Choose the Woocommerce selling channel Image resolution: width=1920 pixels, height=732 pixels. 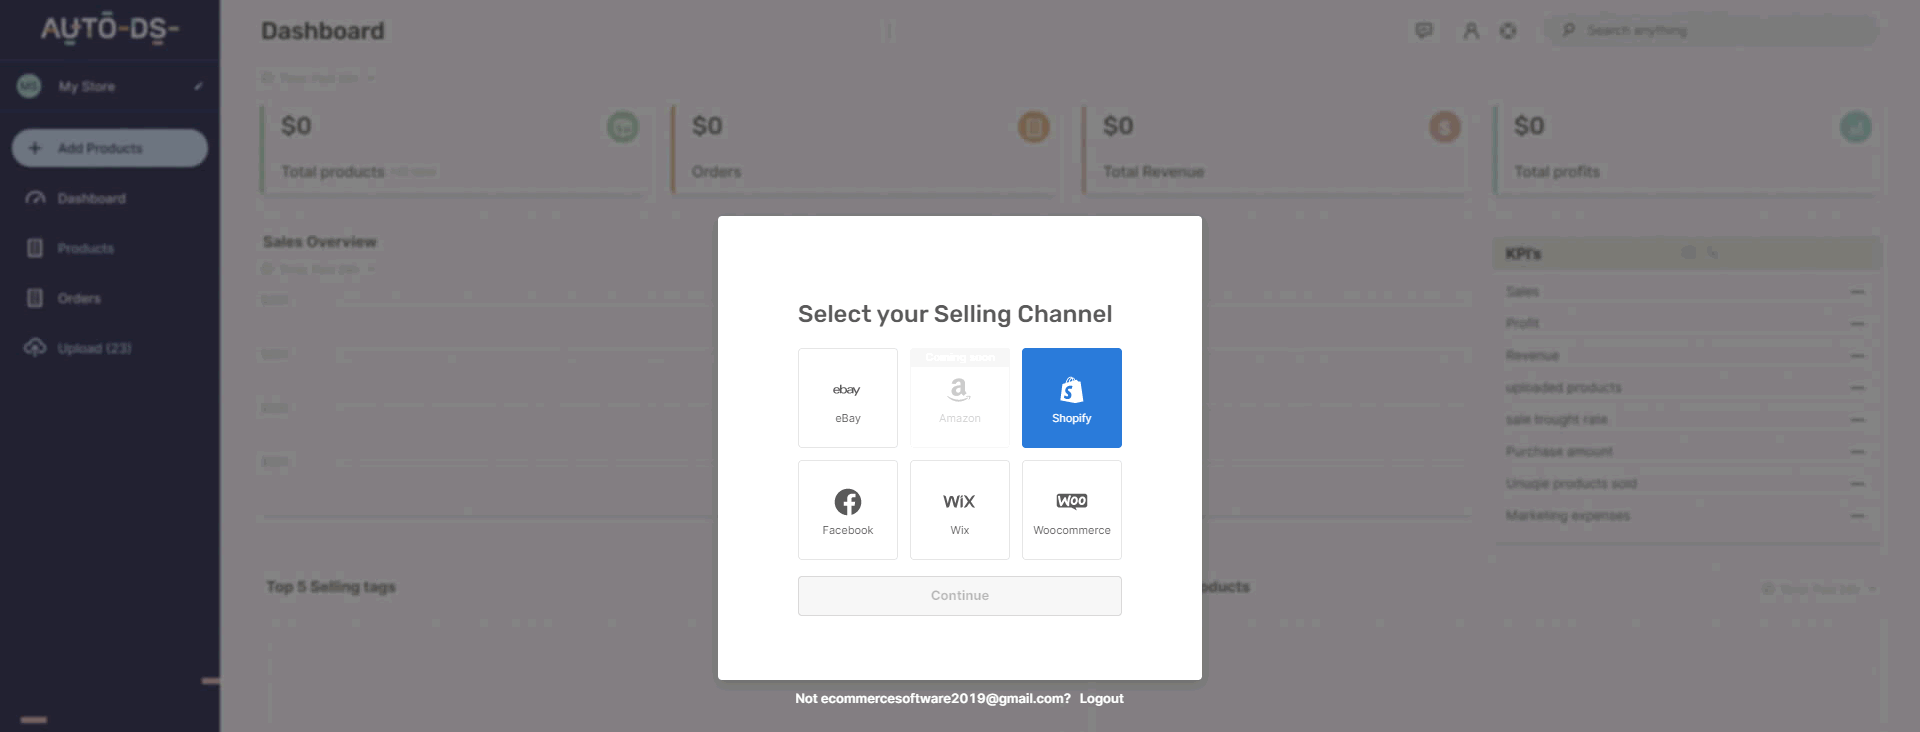tap(1072, 510)
